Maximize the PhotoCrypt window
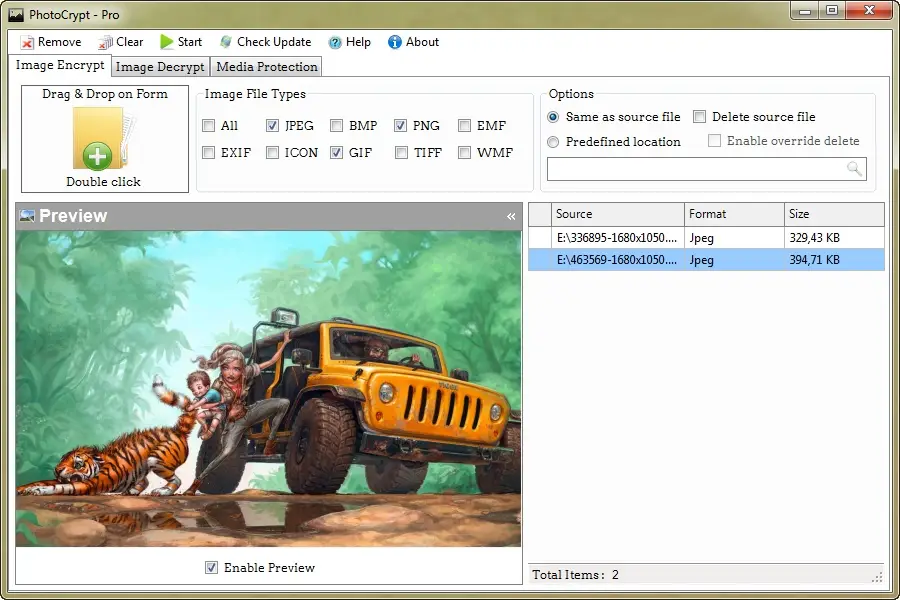The image size is (900, 600). [832, 11]
